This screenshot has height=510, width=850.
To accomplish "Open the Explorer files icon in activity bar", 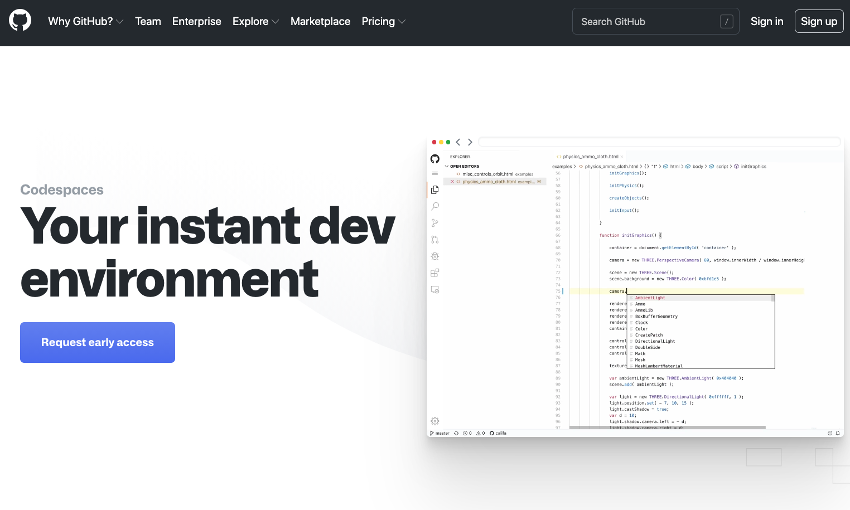I will click(435, 190).
